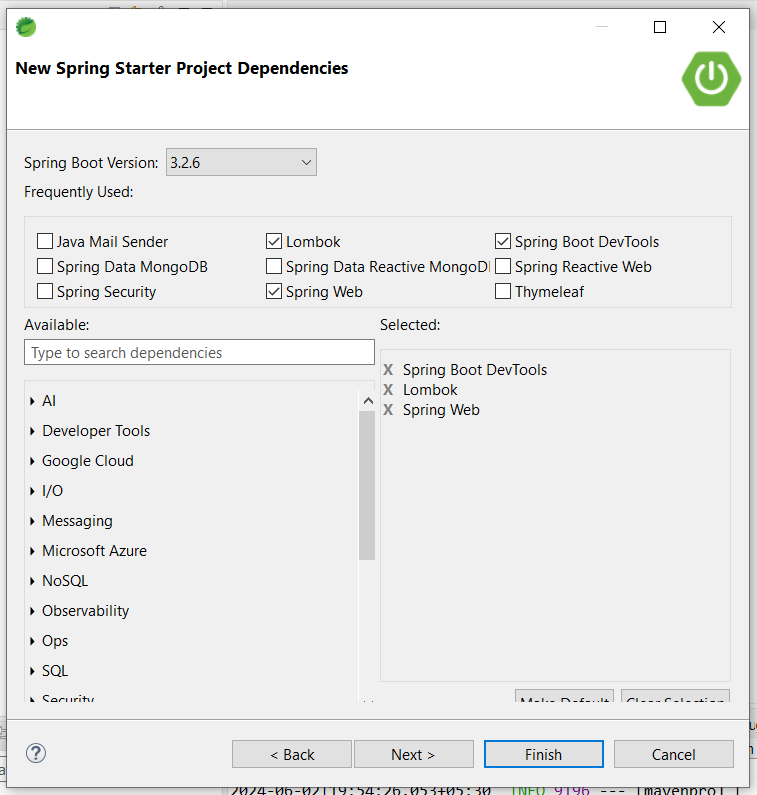Uncheck Spring Boot DevTools checkbox

503,241
